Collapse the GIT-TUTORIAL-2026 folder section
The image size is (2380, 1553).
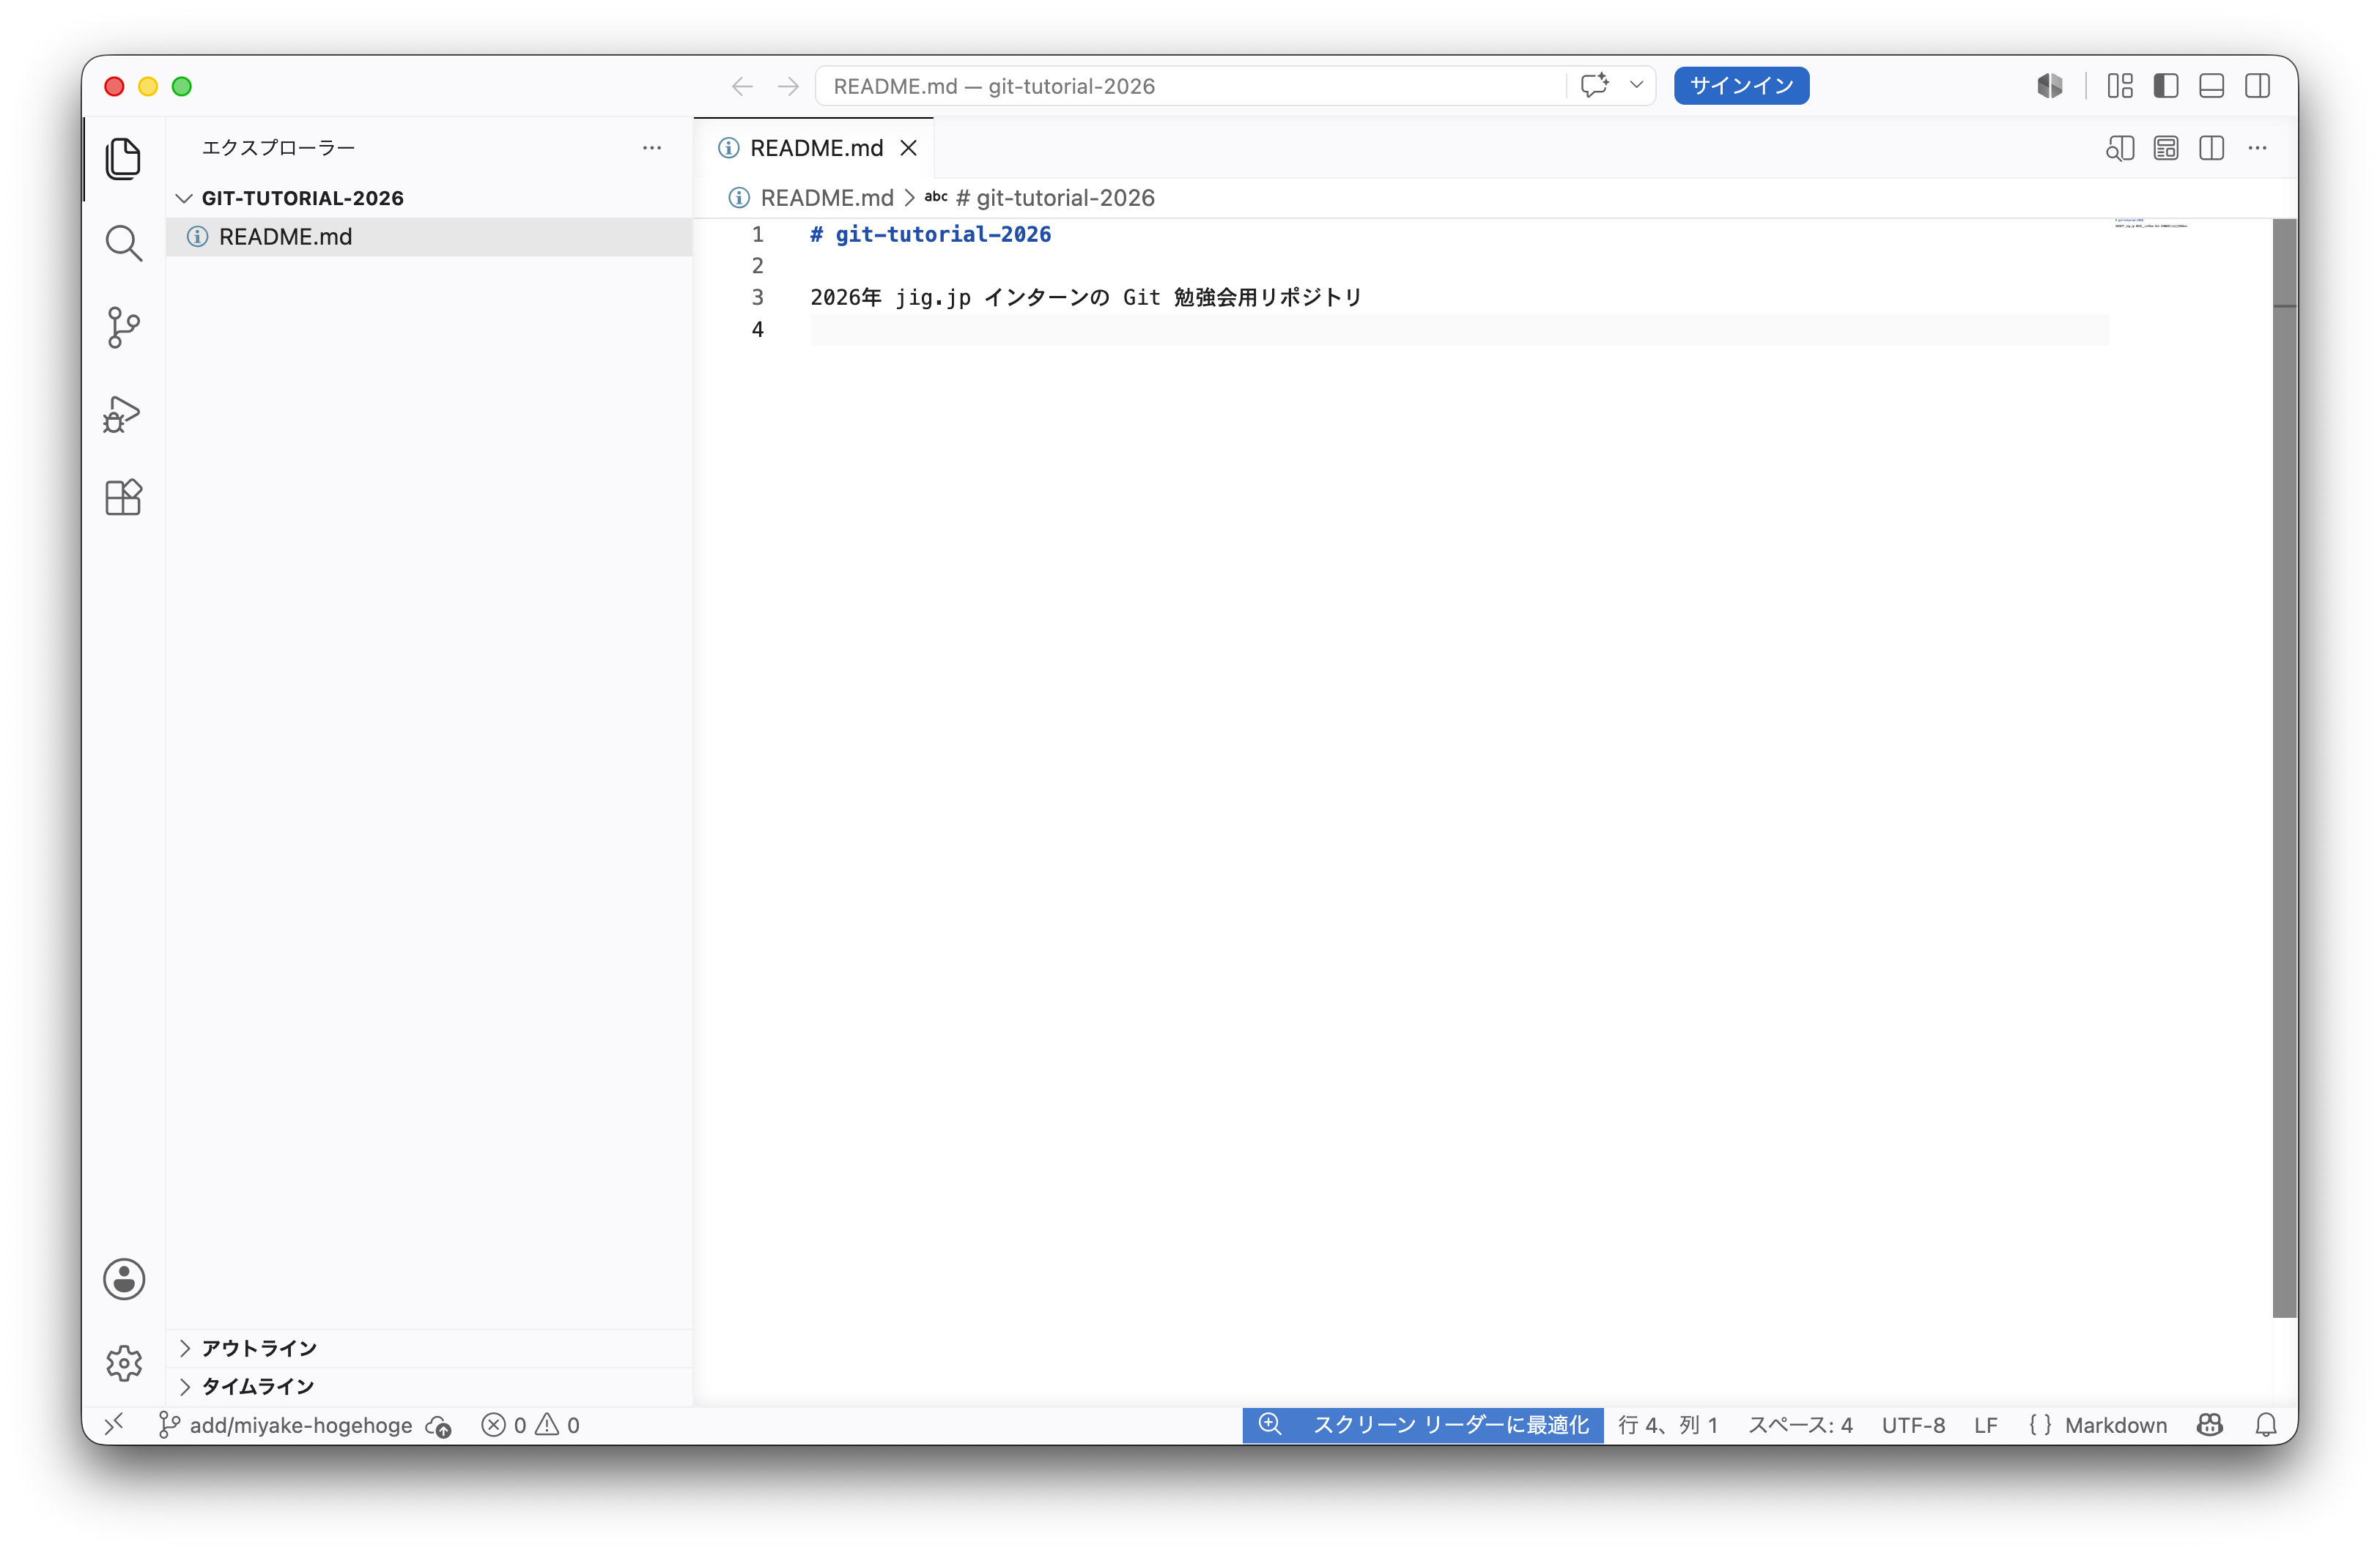[430, 198]
